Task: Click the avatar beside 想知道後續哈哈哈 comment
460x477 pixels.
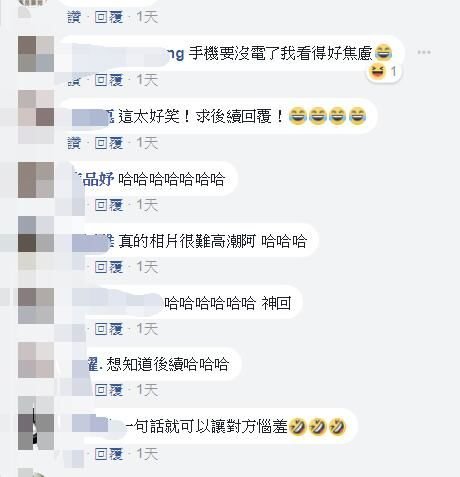Action: [36, 360]
